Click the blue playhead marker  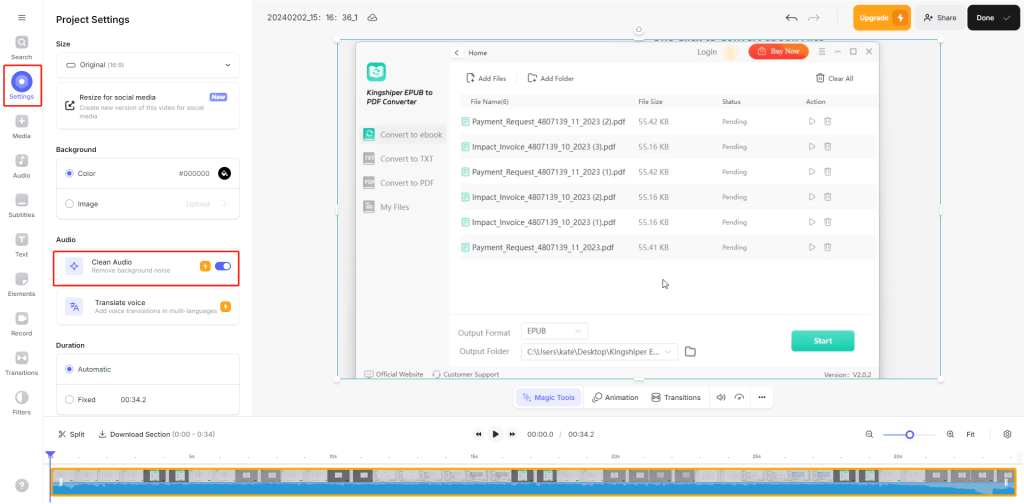50,454
